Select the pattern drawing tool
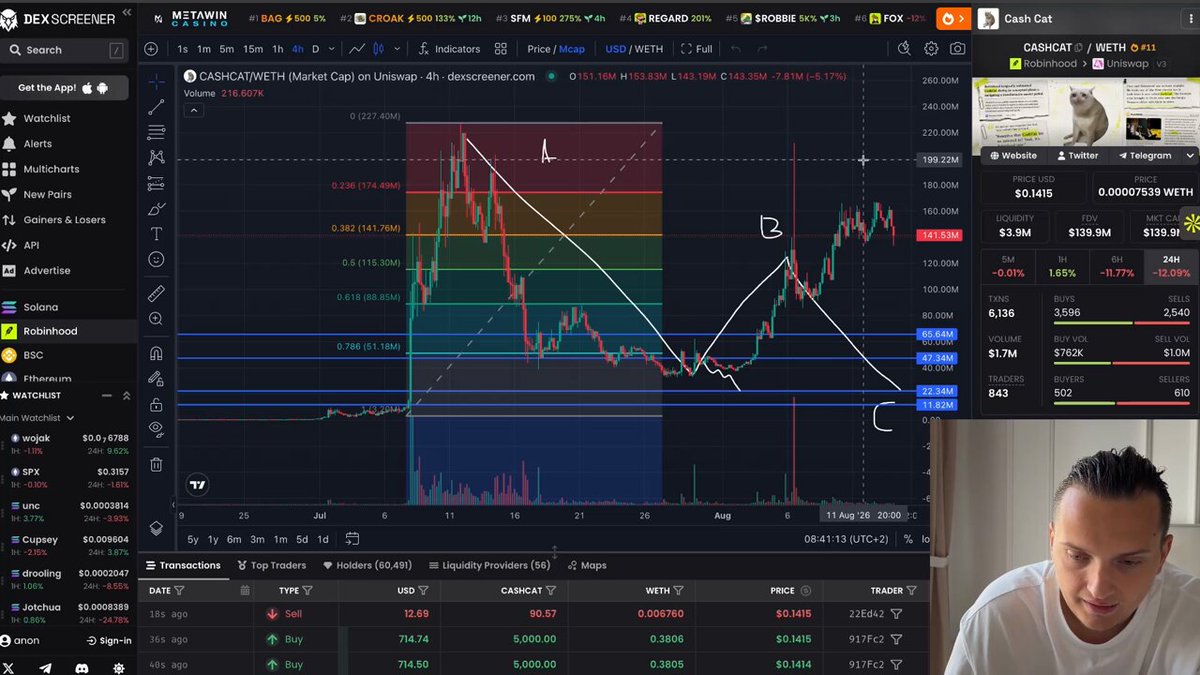 pyautogui.click(x=156, y=157)
